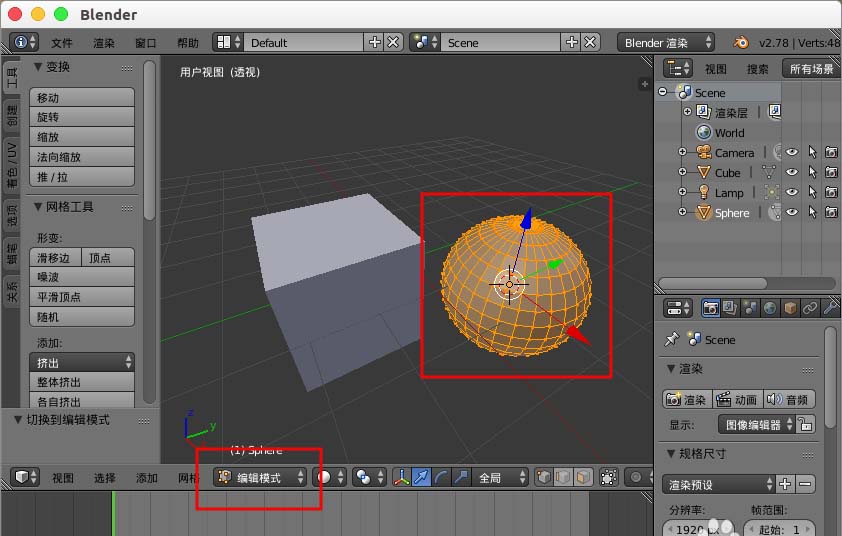Expand the Cube item in outliner
Image resolution: width=842 pixels, height=536 pixels.
pos(683,173)
